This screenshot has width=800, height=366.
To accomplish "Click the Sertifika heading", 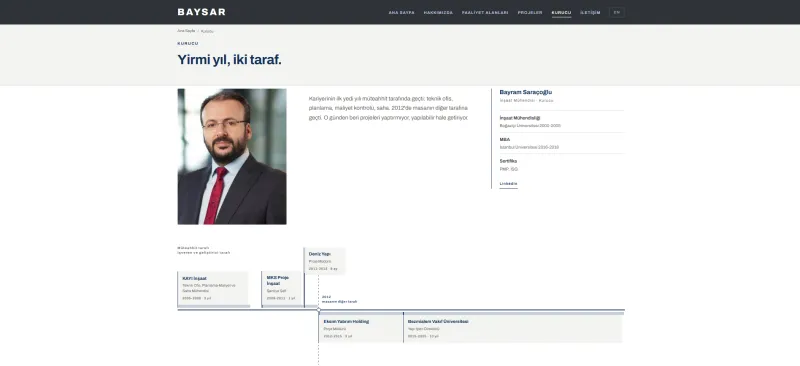I will 508,161.
